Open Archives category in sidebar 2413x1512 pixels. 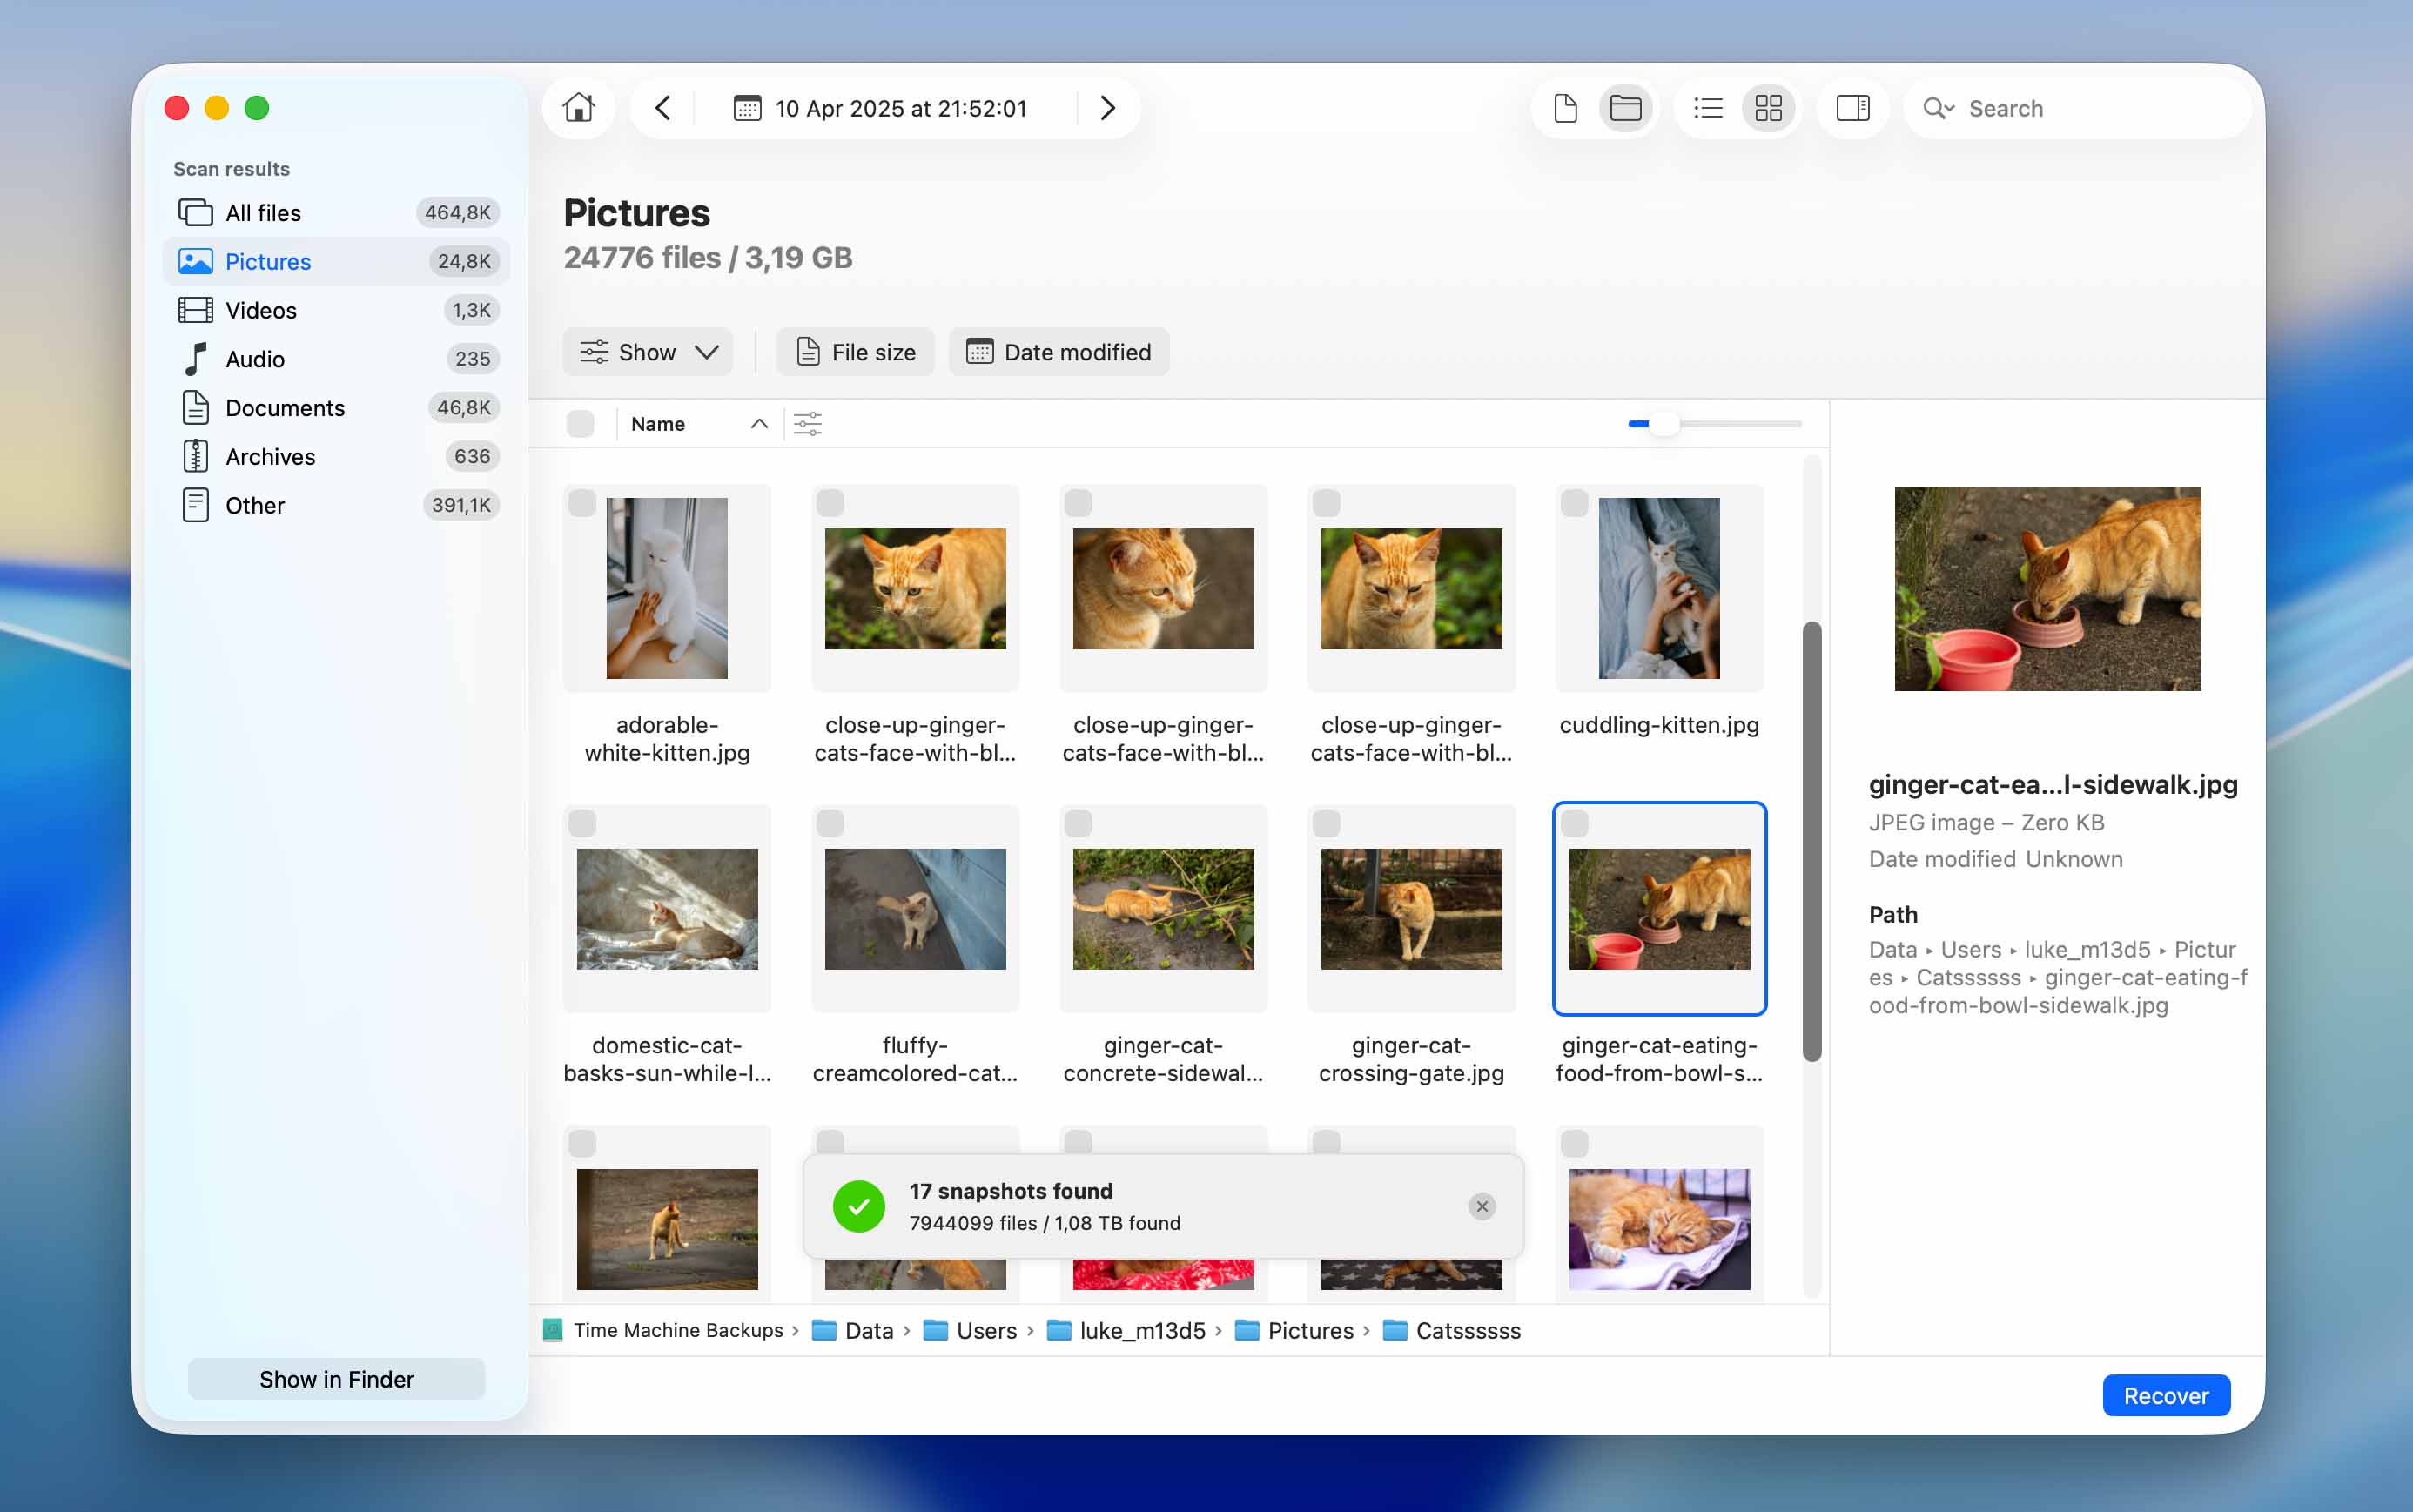336,456
